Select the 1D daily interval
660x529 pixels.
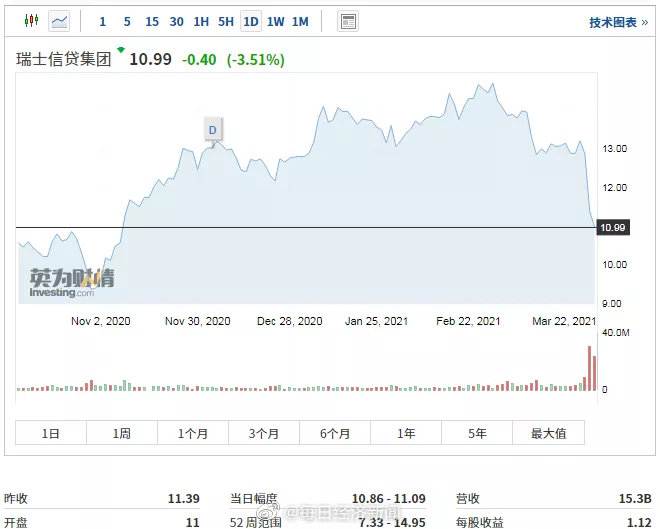pyautogui.click(x=251, y=21)
